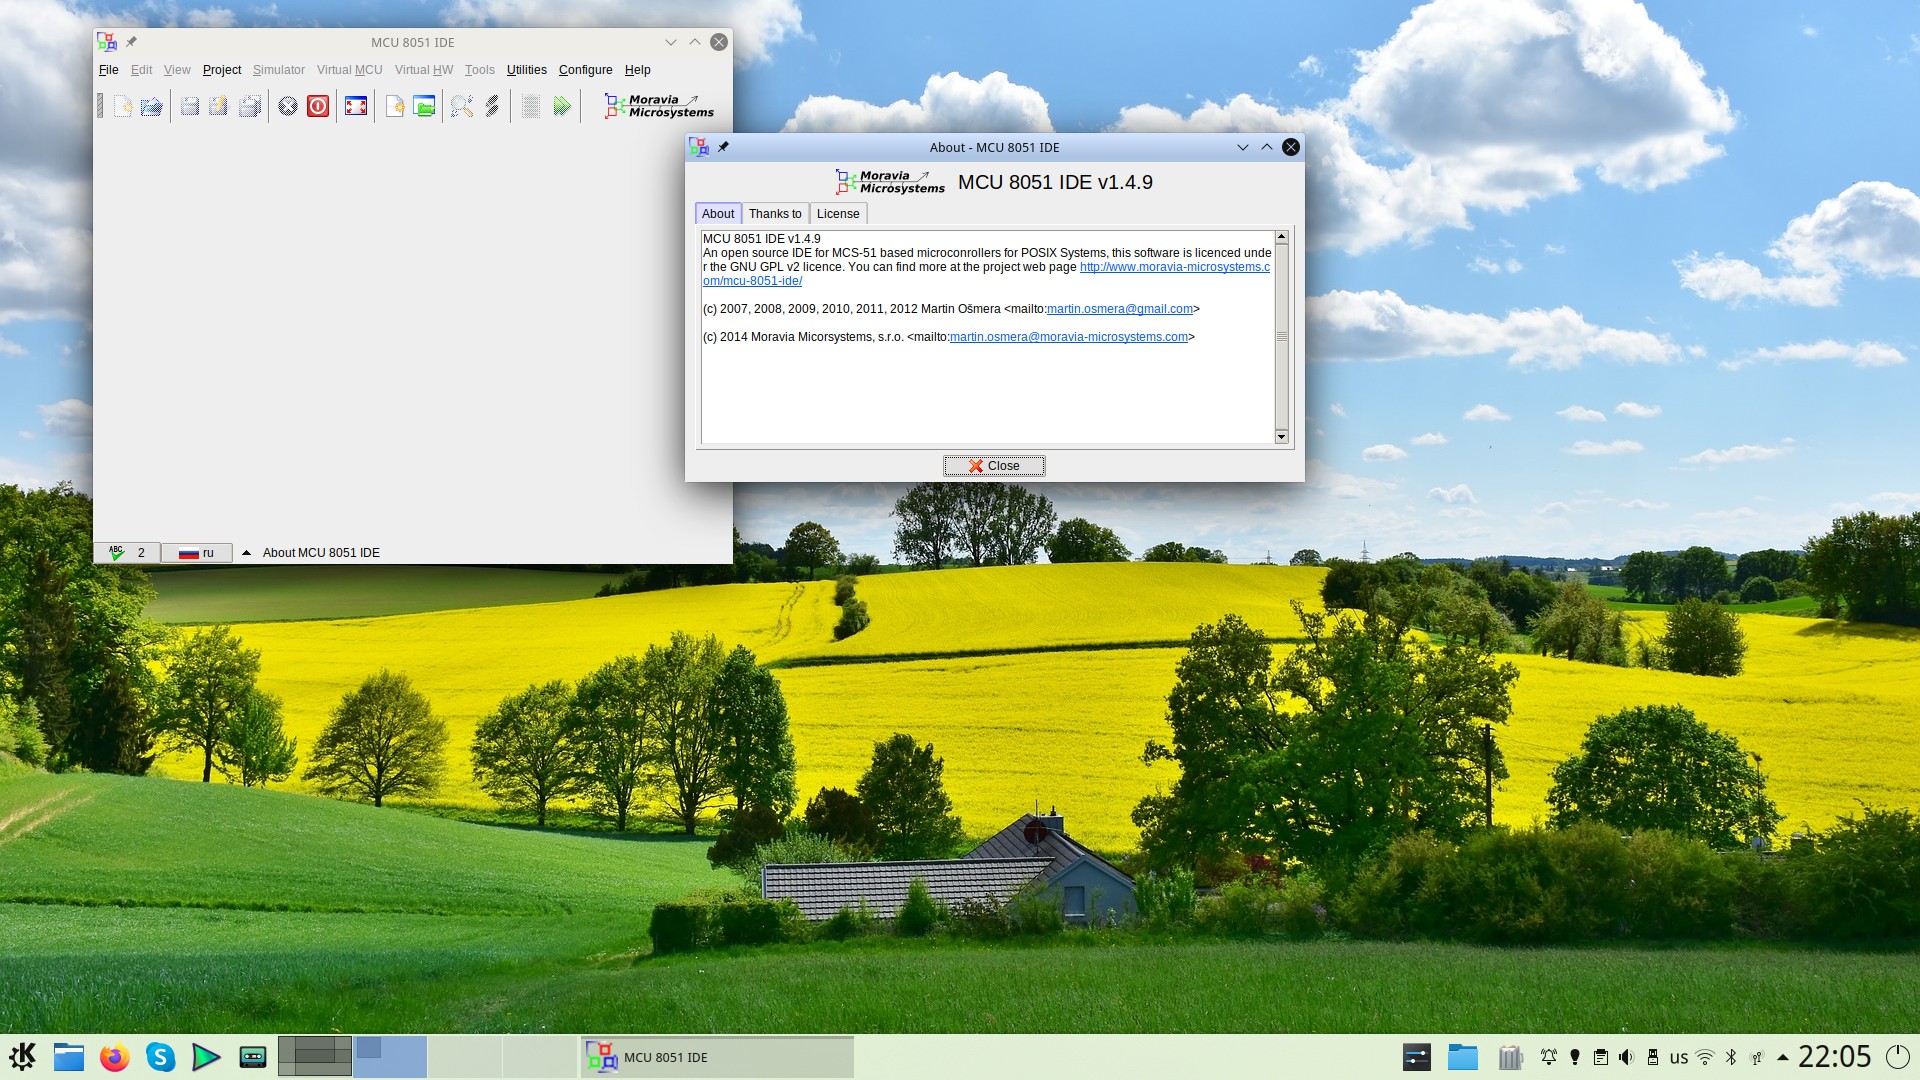Open martin.osmera@gmail.com mail link
Image resolution: width=1920 pixels, height=1080 pixels.
(x=1120, y=309)
